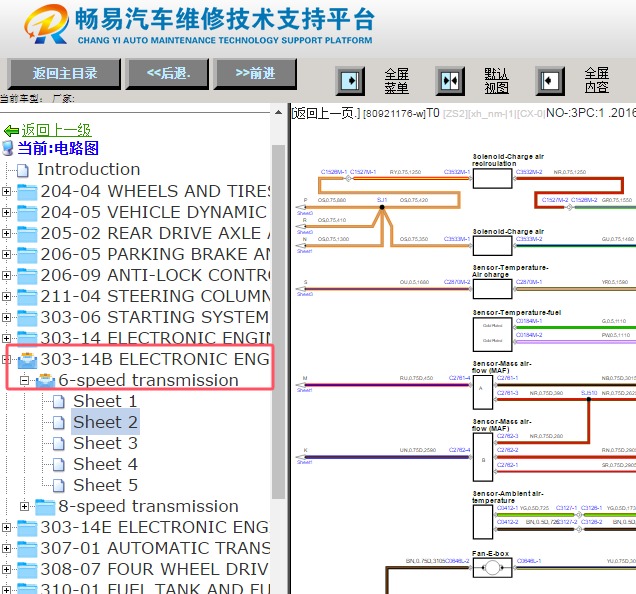Collapse the 6-speed transmission node
Viewport: 636px width, 594px height.
click(x=24, y=381)
